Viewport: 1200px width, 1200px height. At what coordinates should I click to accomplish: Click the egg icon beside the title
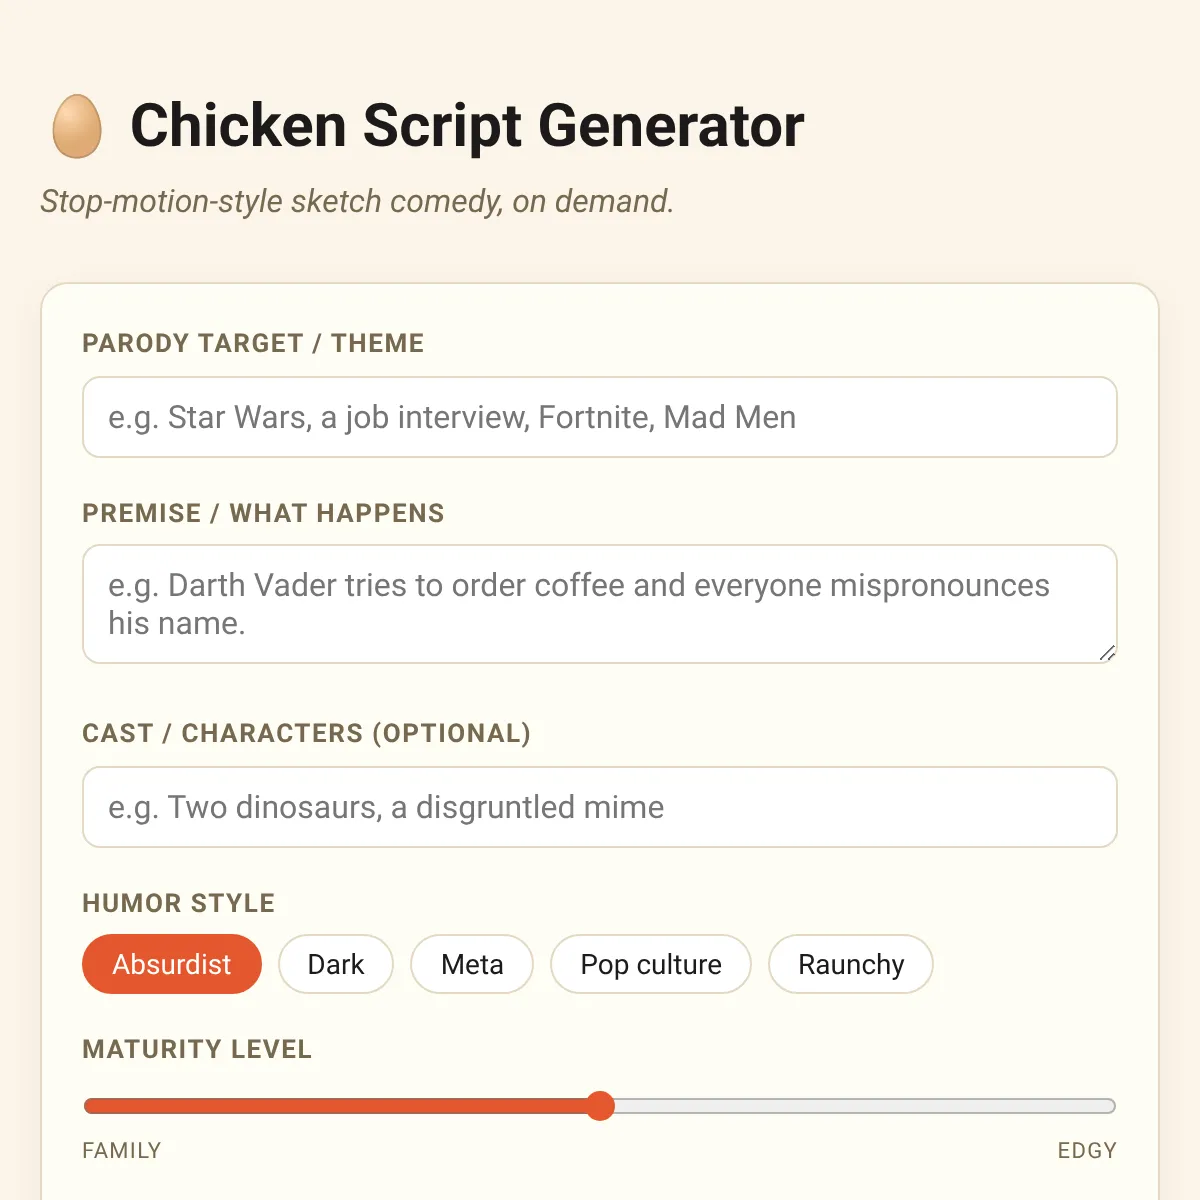(x=77, y=126)
